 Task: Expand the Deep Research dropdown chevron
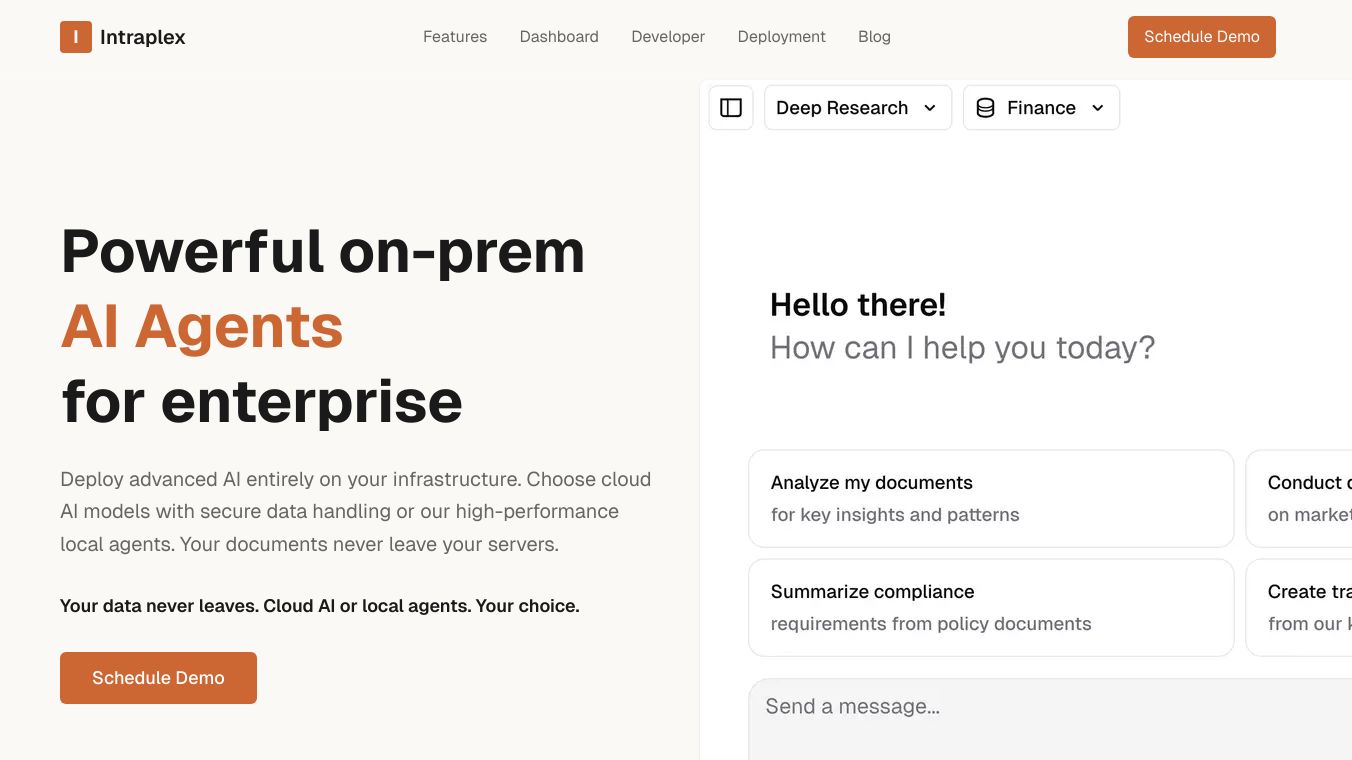[x=930, y=108]
